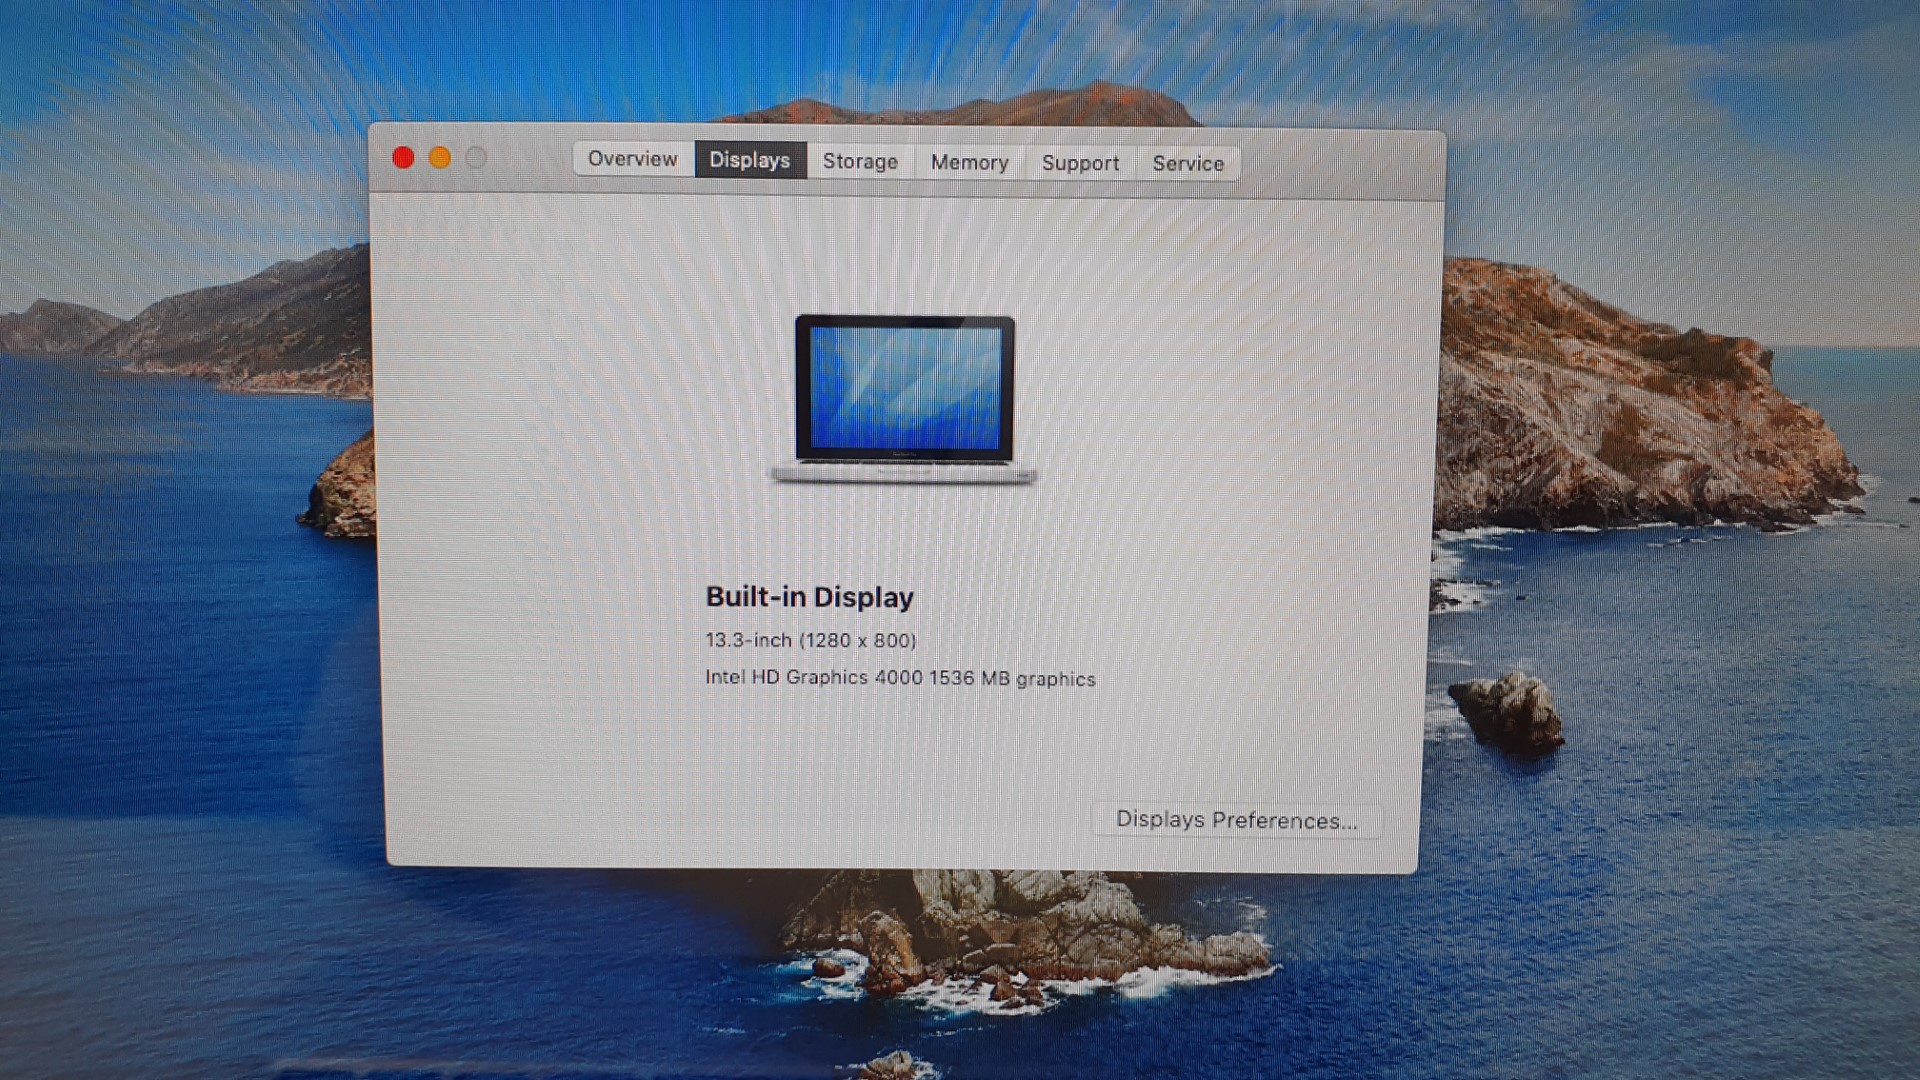The image size is (1920, 1080).
Task: Select the Displays tab
Action: 750,160
